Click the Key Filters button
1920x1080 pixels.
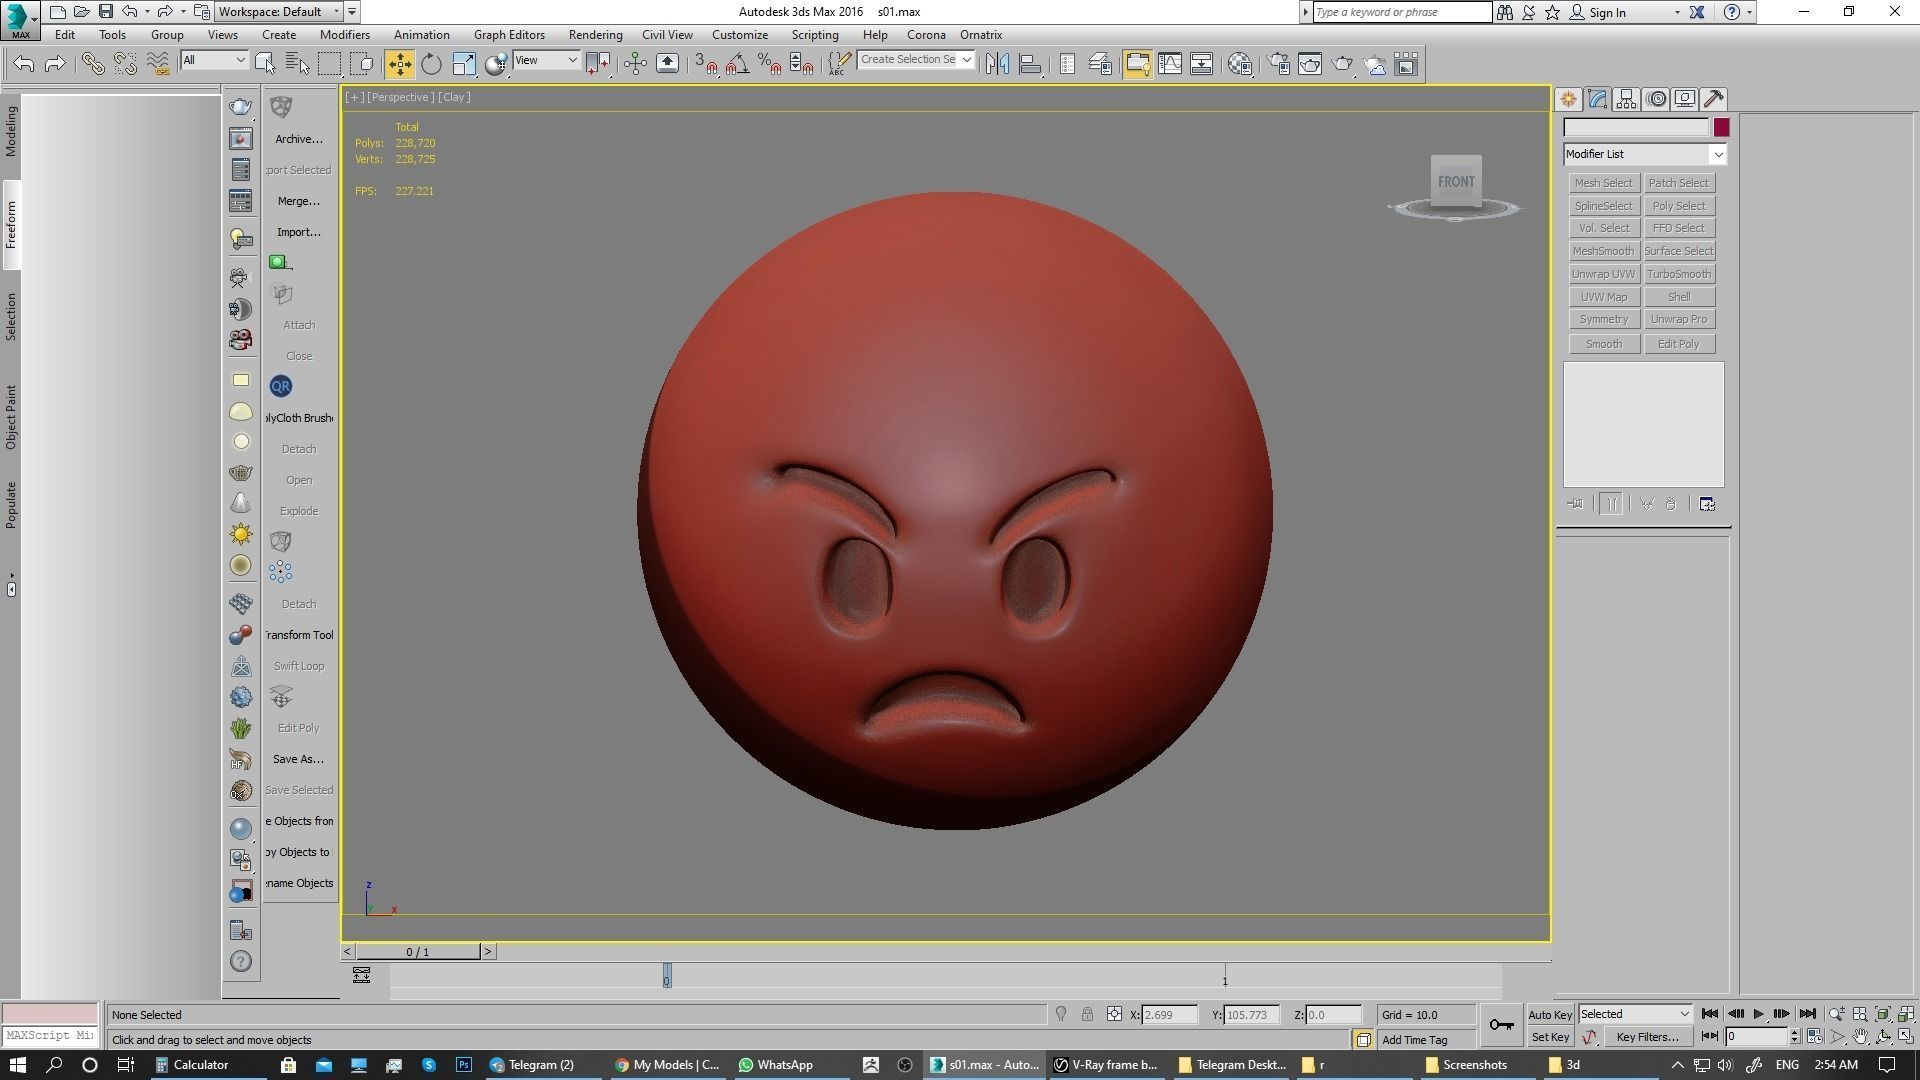tap(1648, 1037)
